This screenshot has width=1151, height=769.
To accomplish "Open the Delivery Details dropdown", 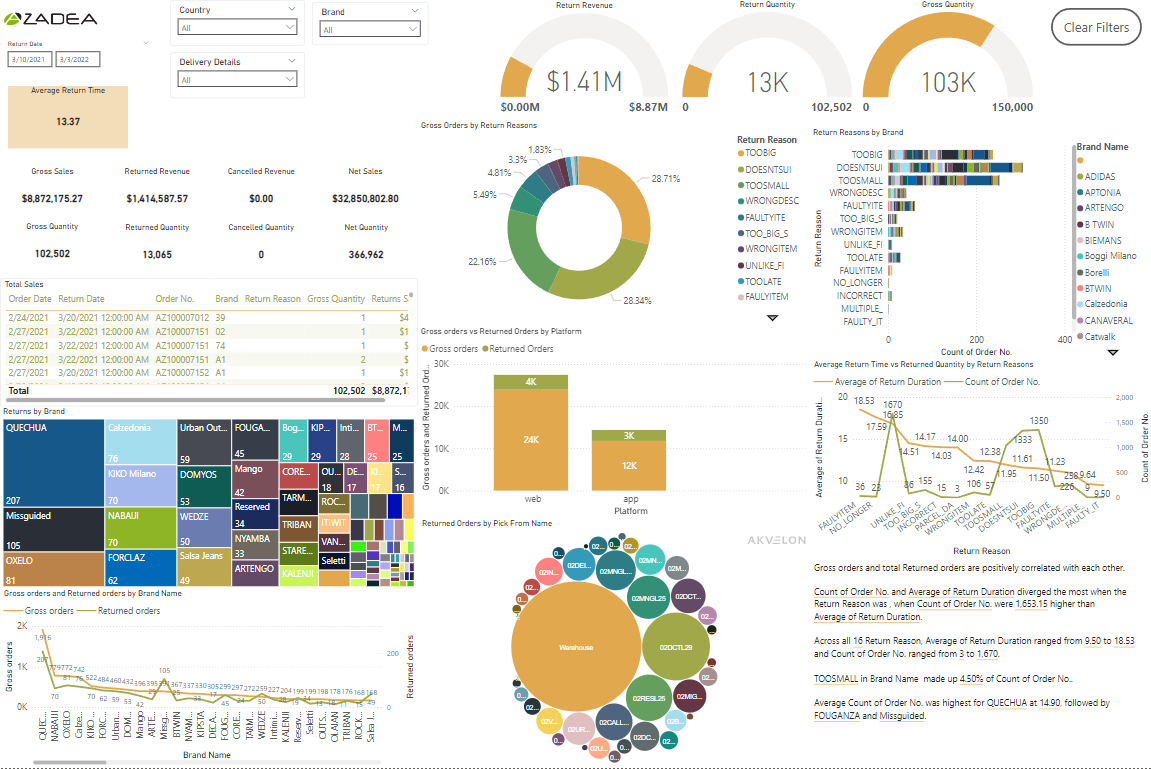I will 237,79.
